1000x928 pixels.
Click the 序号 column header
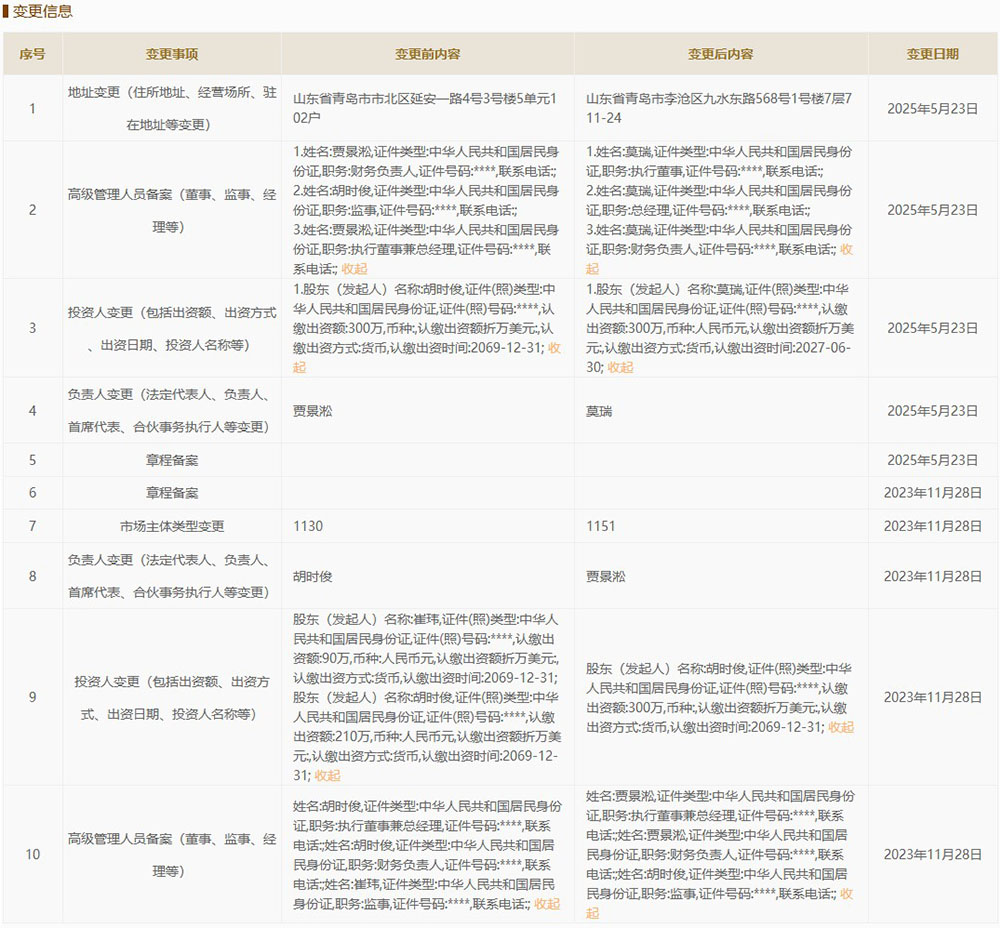pos(33,54)
